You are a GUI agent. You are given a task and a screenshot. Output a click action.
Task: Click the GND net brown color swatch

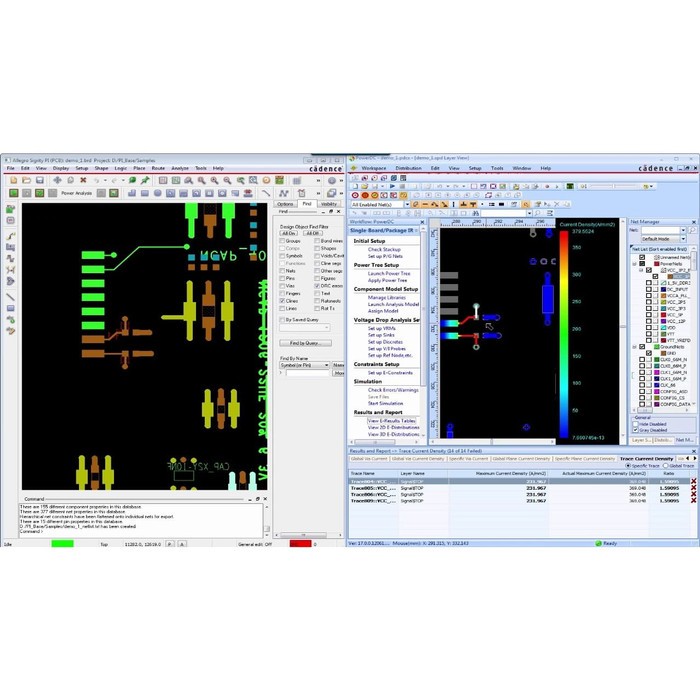[663, 353]
